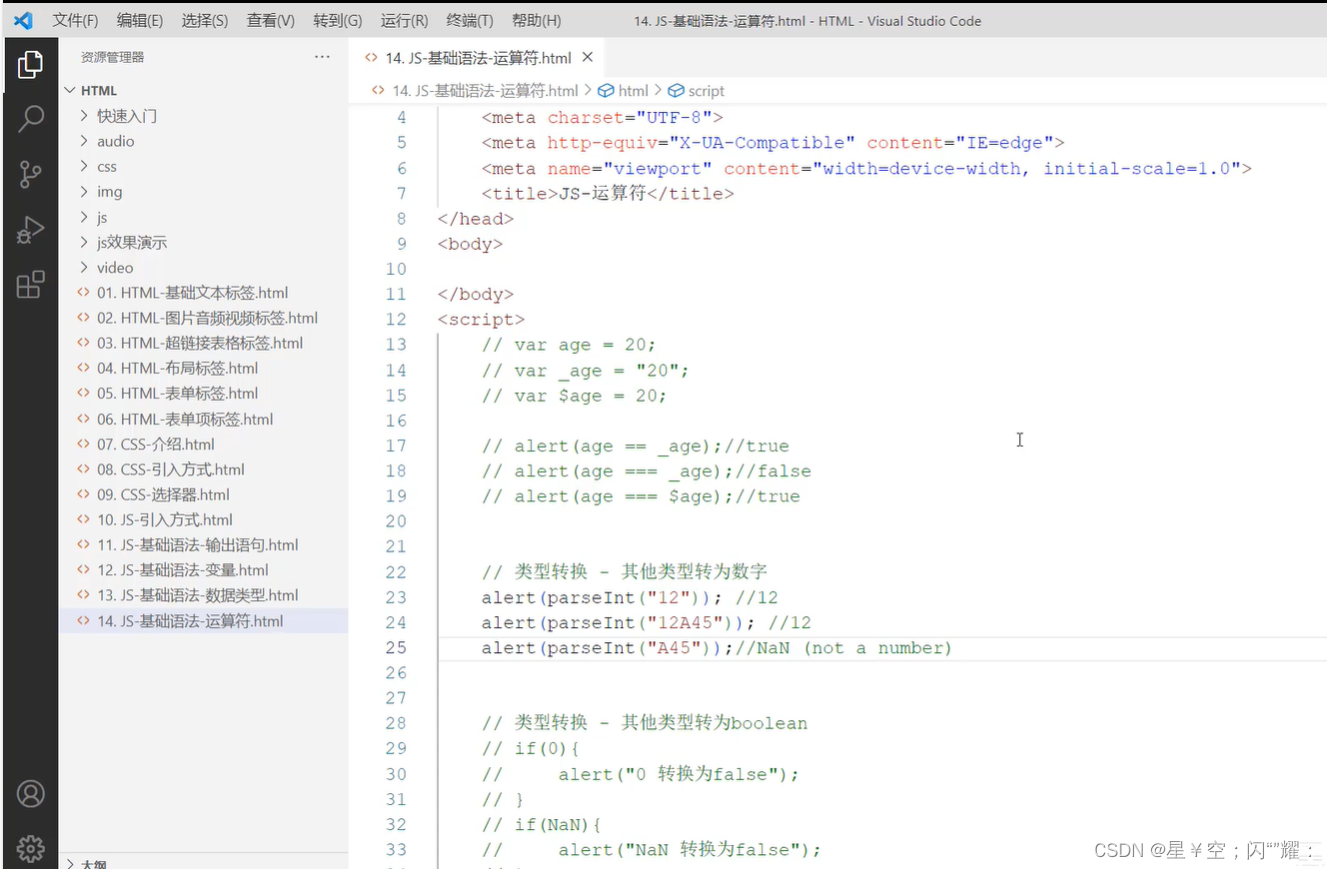Click the Accounts icon above the gear

[30, 793]
